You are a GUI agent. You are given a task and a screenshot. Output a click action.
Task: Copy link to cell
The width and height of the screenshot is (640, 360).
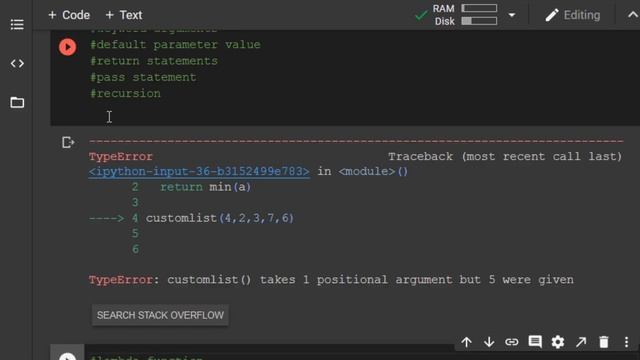[511, 342]
